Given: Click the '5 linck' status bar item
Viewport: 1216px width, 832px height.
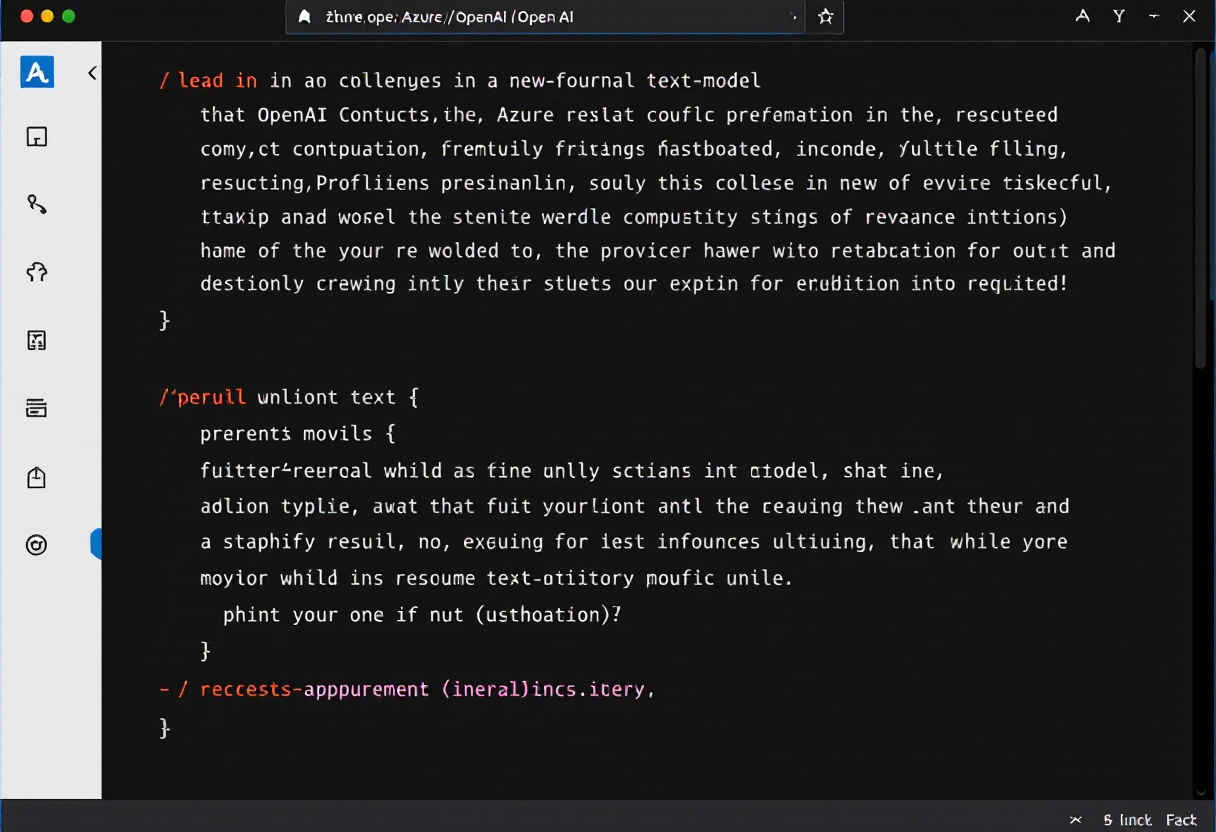Looking at the screenshot, I should pyautogui.click(x=1127, y=820).
